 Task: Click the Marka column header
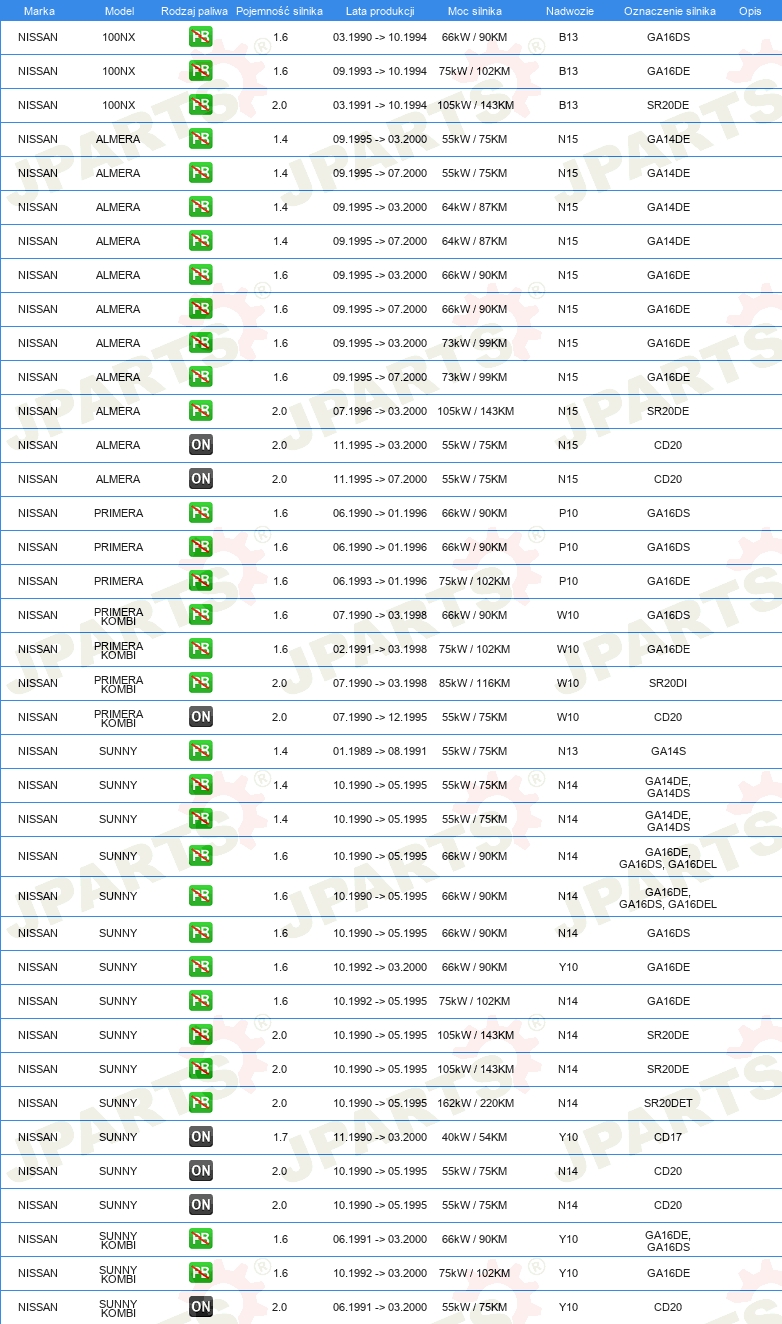coord(39,11)
